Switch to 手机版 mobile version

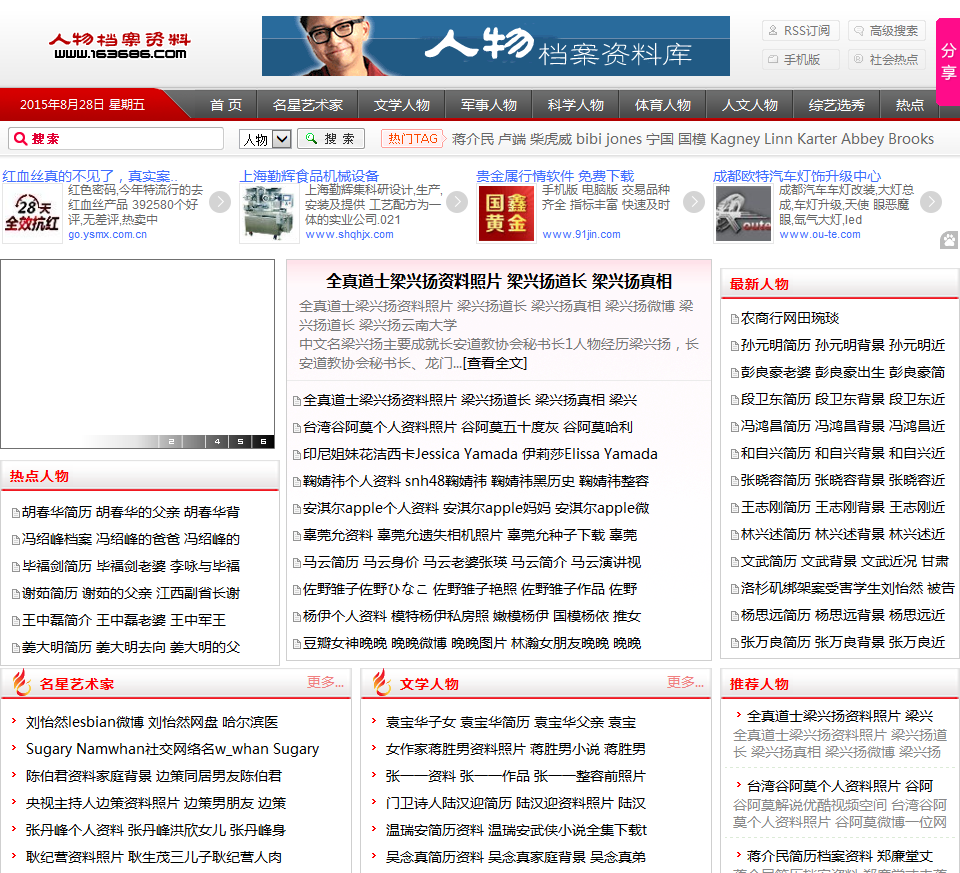[x=800, y=59]
